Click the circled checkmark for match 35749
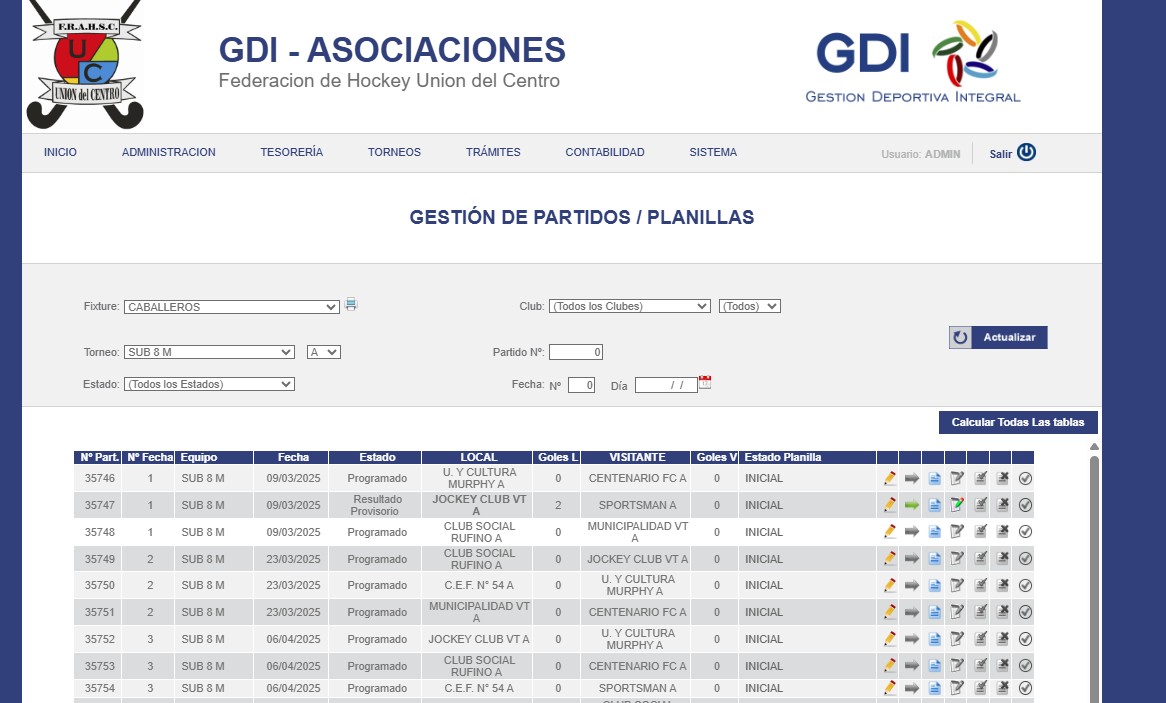Viewport: 1166px width, 703px height. 1025,559
